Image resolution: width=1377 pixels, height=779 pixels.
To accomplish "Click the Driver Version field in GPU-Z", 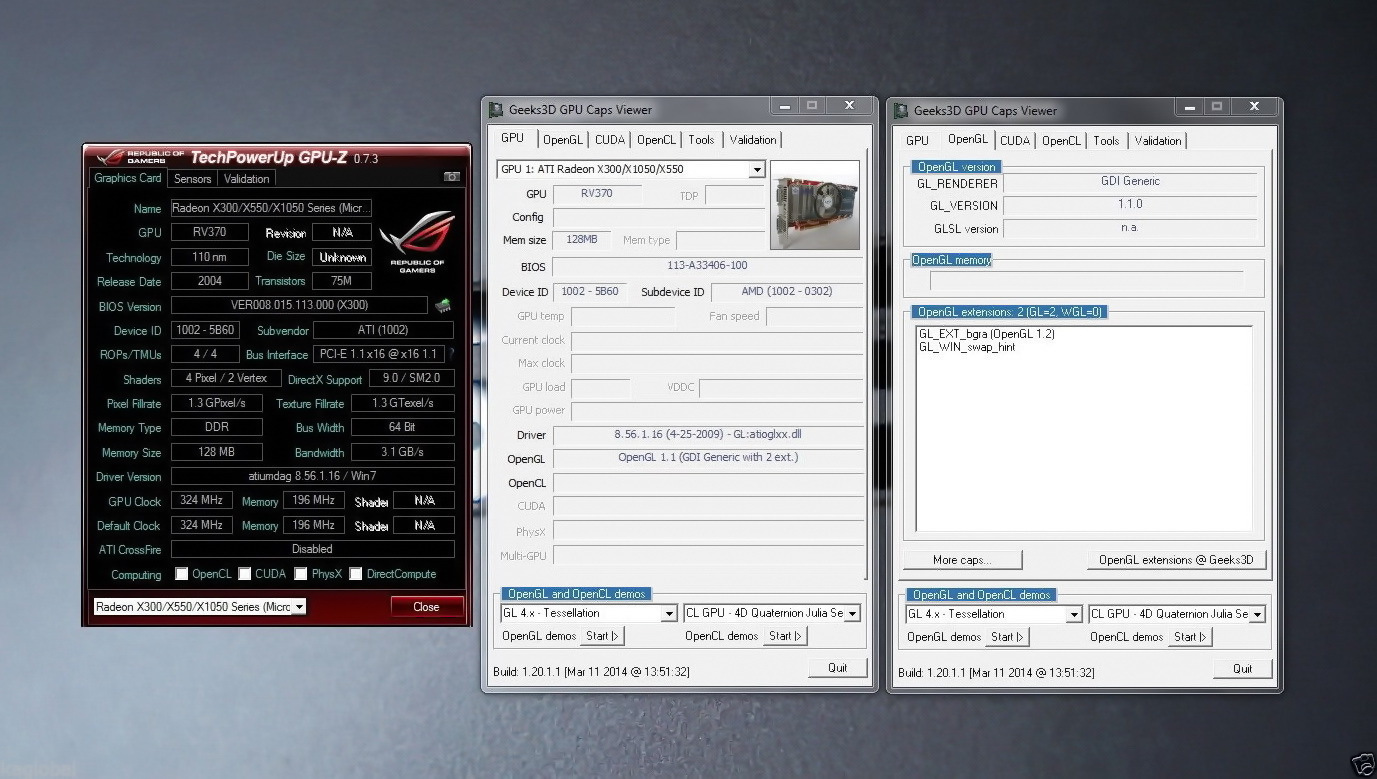I will 313,477.
